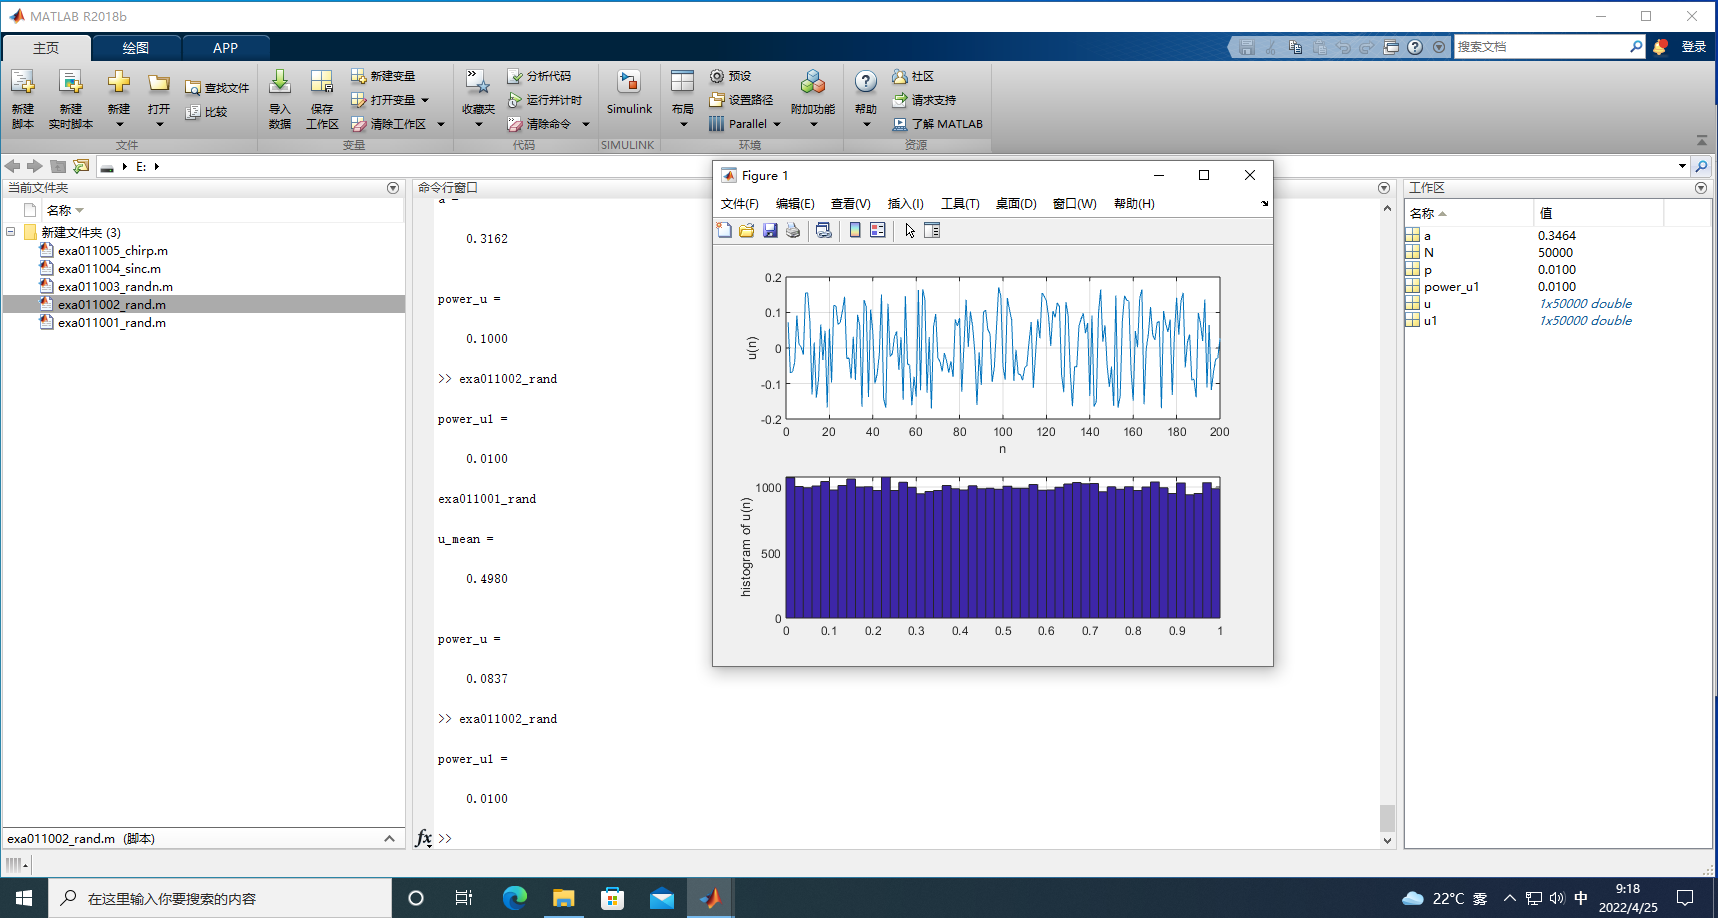Click the New Live Script (新建实时脚本) icon
The height and width of the screenshot is (918, 1718).
click(70, 83)
